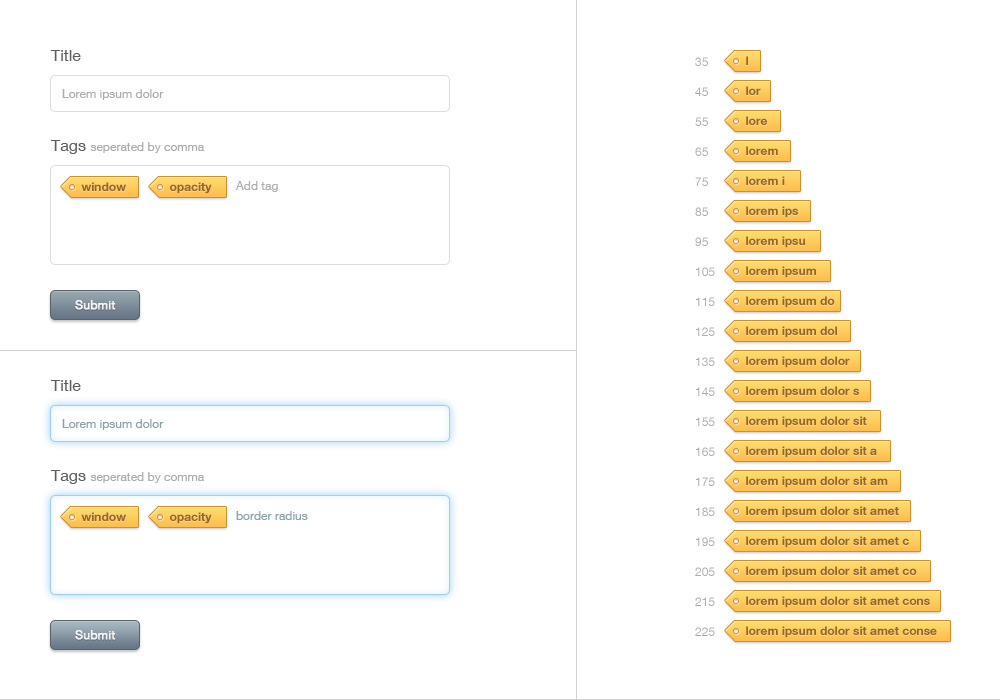The width and height of the screenshot is (1000, 700).
Task: Click the "lorem i" tag pill at size 75
Action: [762, 181]
